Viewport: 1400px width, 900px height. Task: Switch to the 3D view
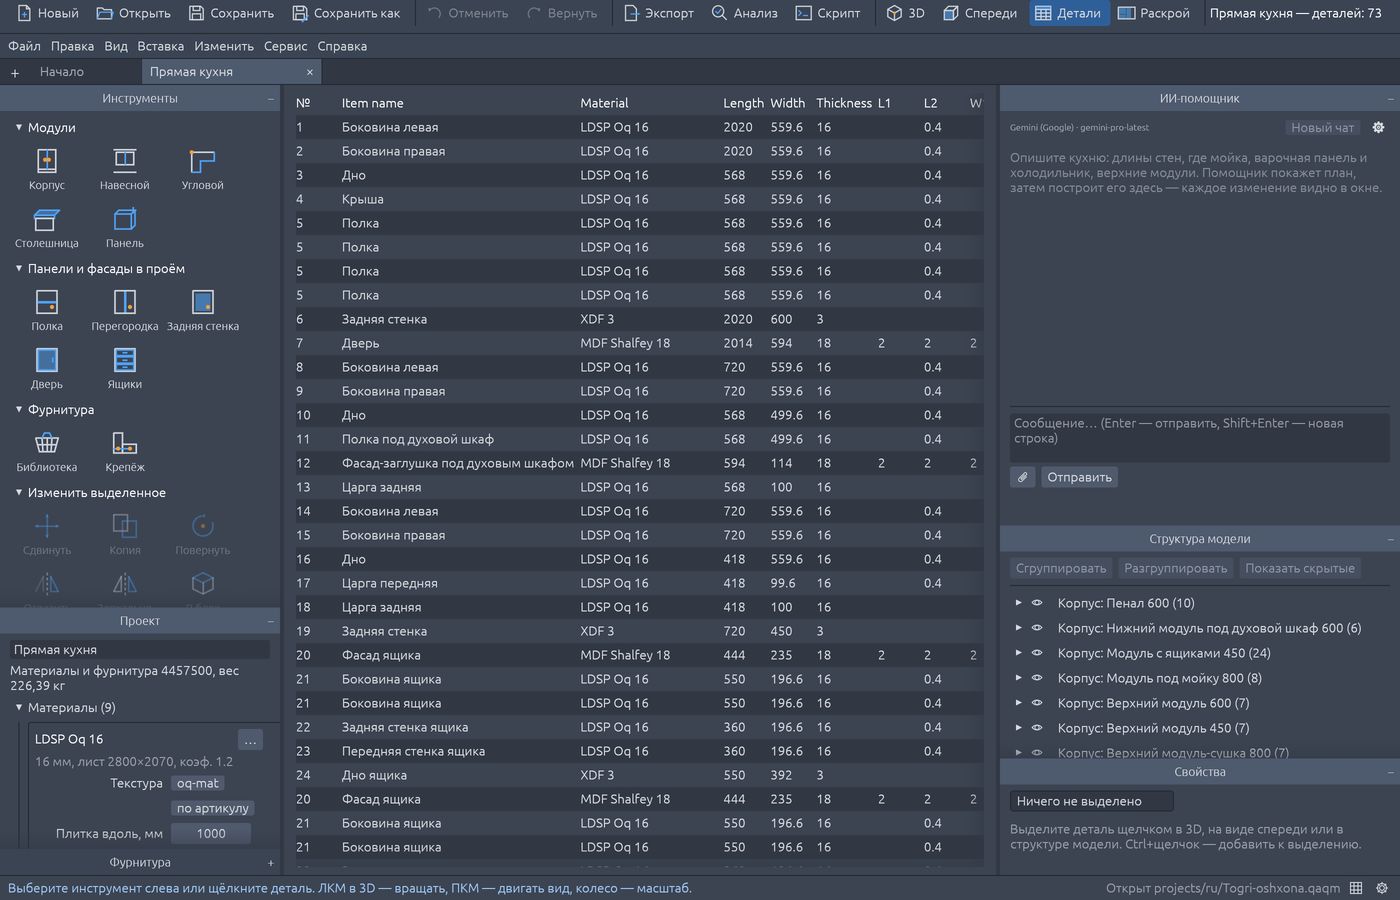coord(906,13)
